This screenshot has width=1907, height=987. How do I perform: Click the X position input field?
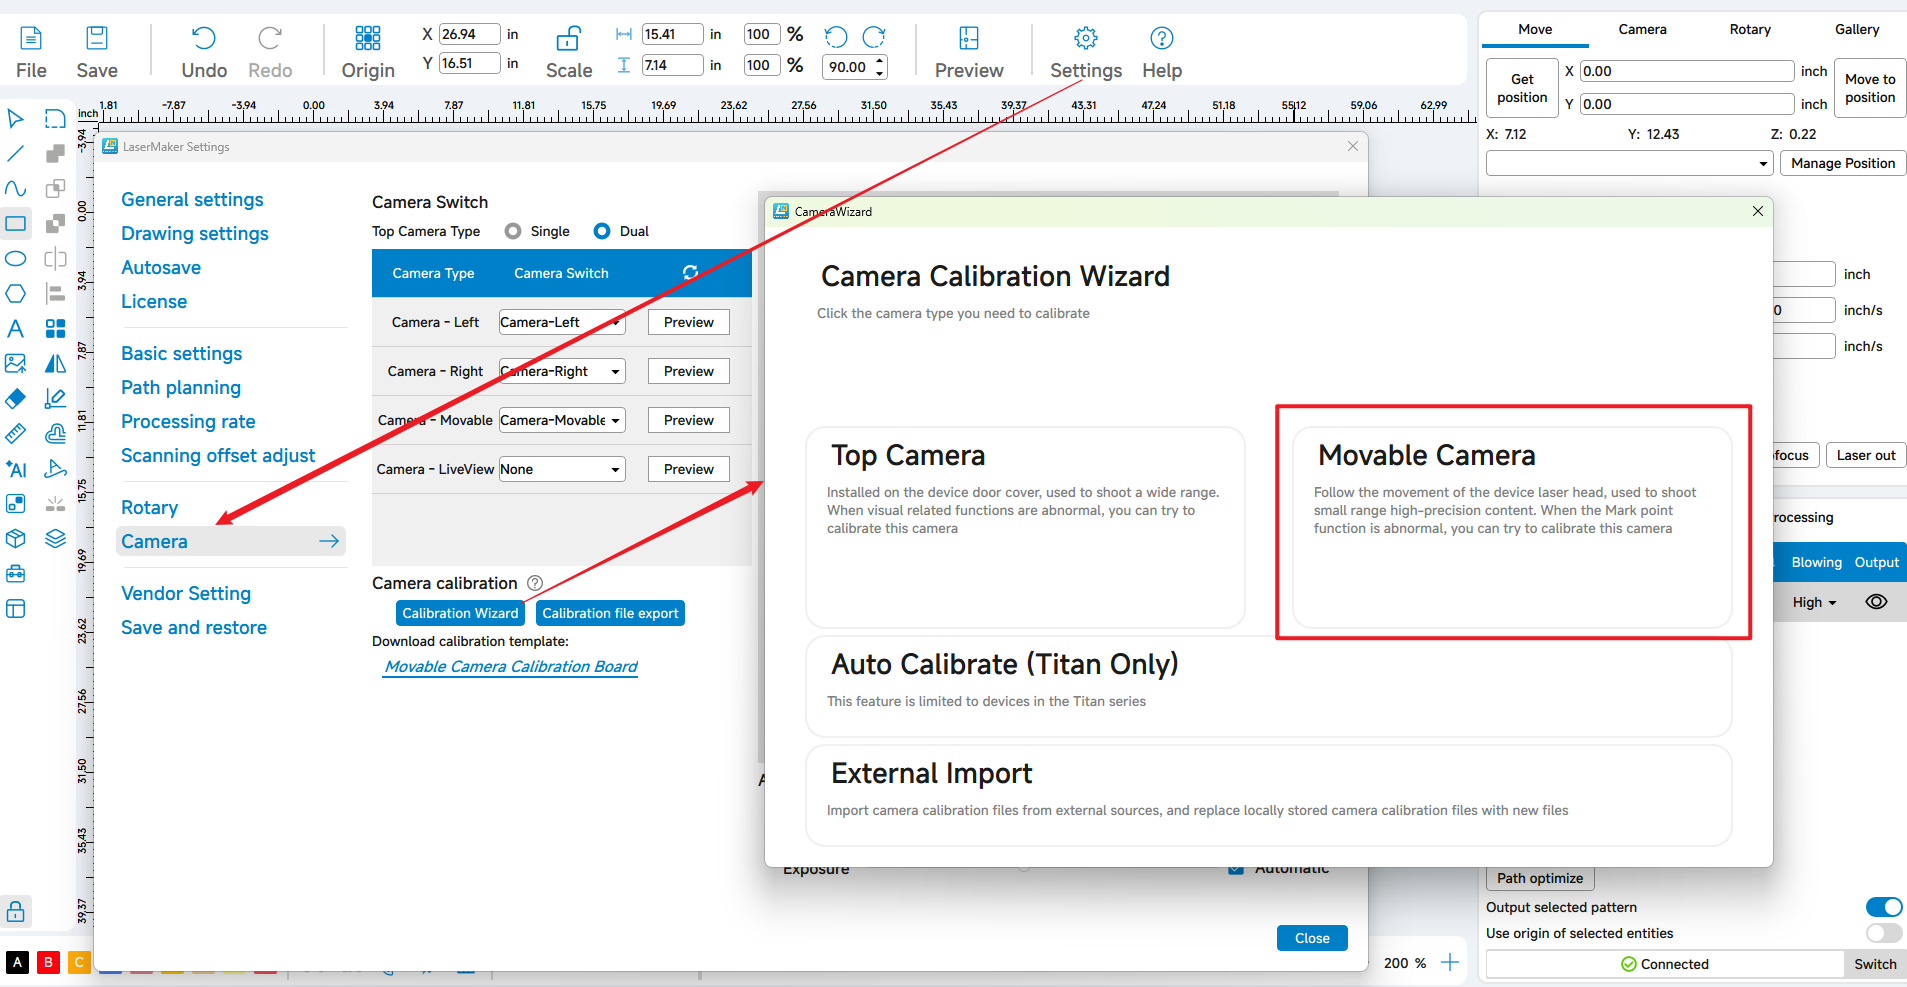pos(470,34)
